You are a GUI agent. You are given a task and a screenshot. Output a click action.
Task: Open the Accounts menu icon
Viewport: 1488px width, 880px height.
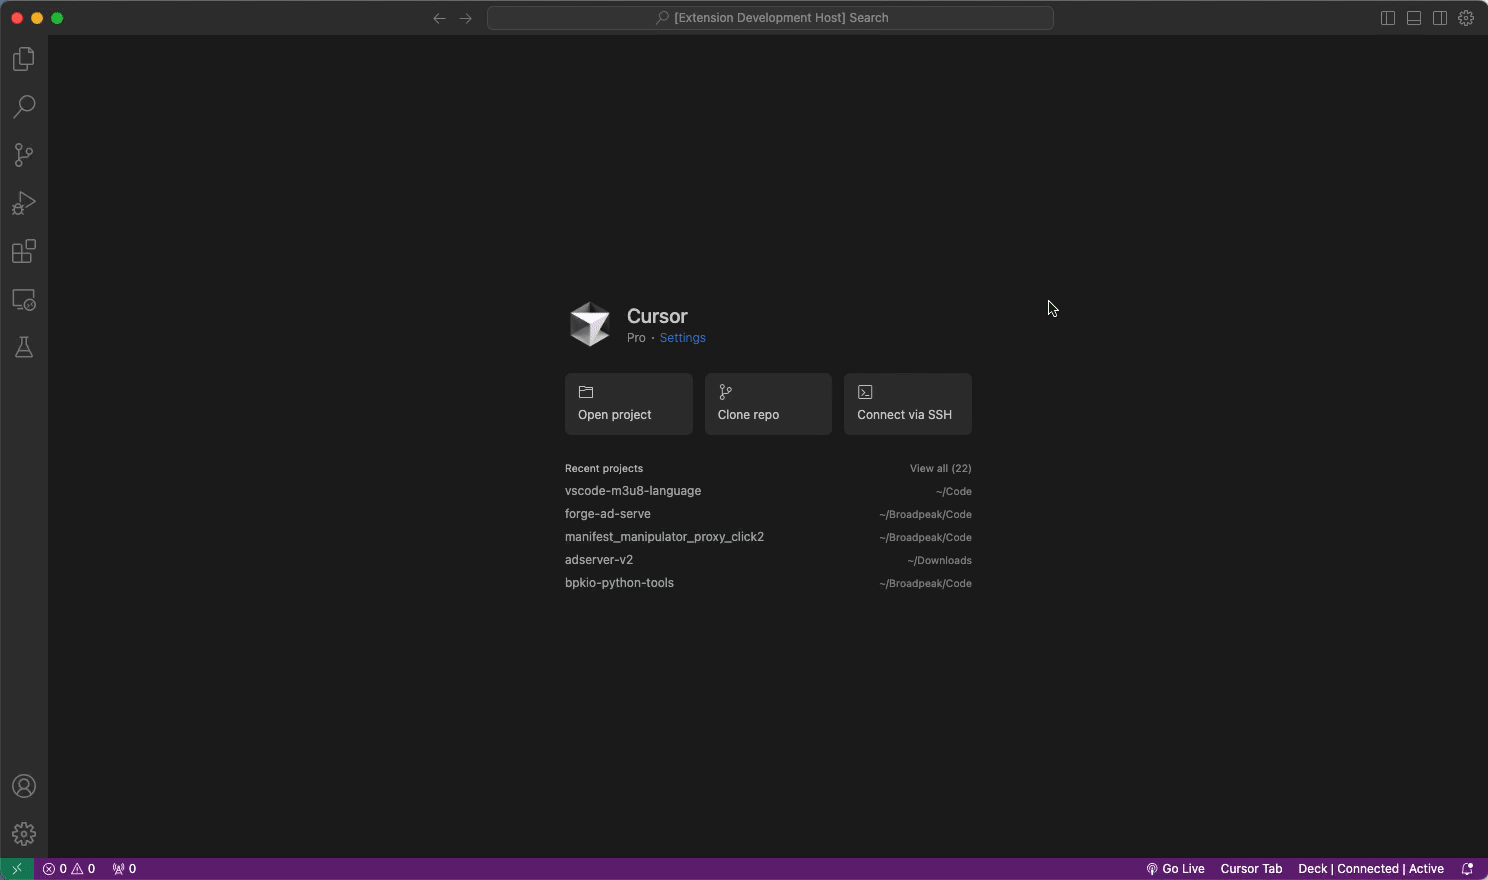pos(24,786)
